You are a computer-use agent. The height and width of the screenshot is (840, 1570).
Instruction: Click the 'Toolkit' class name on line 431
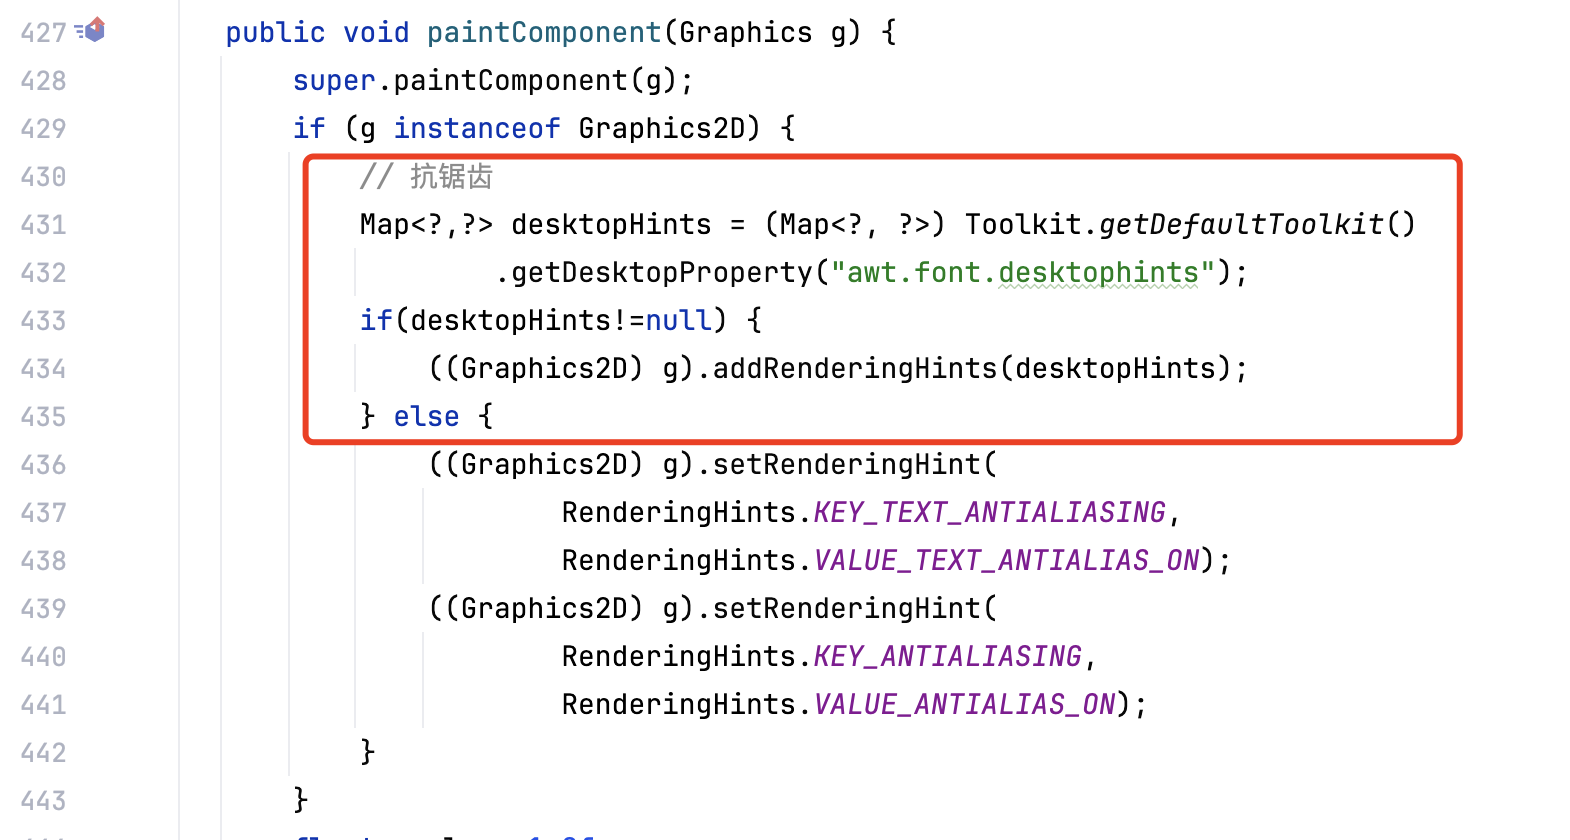click(x=1023, y=225)
